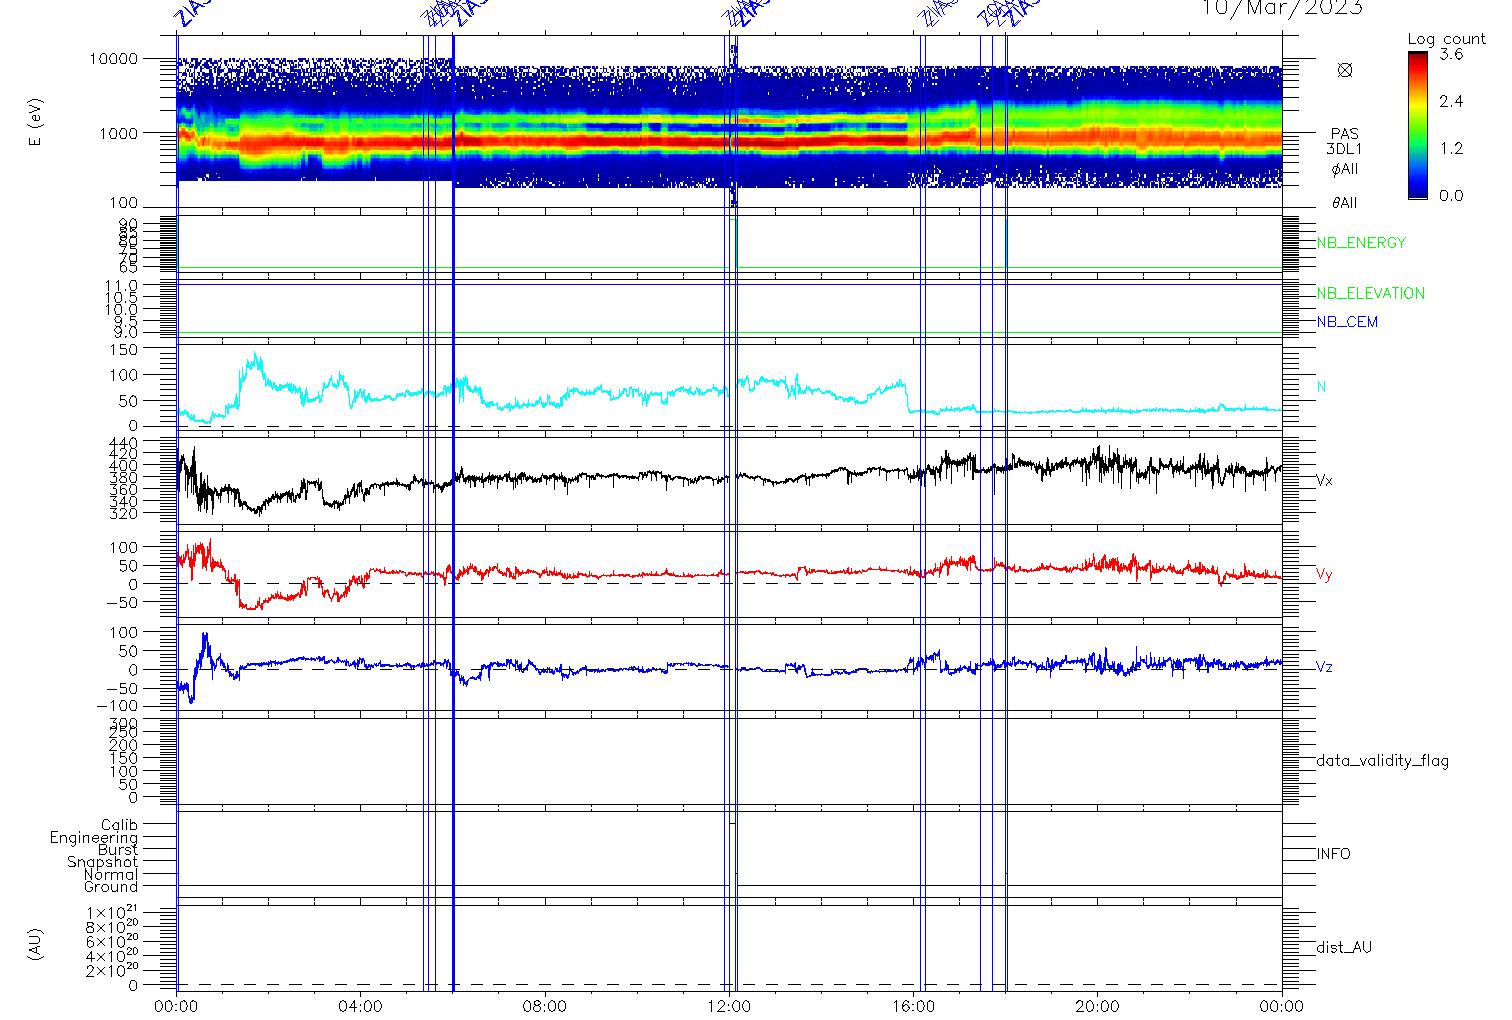Click the (AU) axis title
This screenshot has width=1512, height=1020.
pyautogui.click(x=36, y=945)
